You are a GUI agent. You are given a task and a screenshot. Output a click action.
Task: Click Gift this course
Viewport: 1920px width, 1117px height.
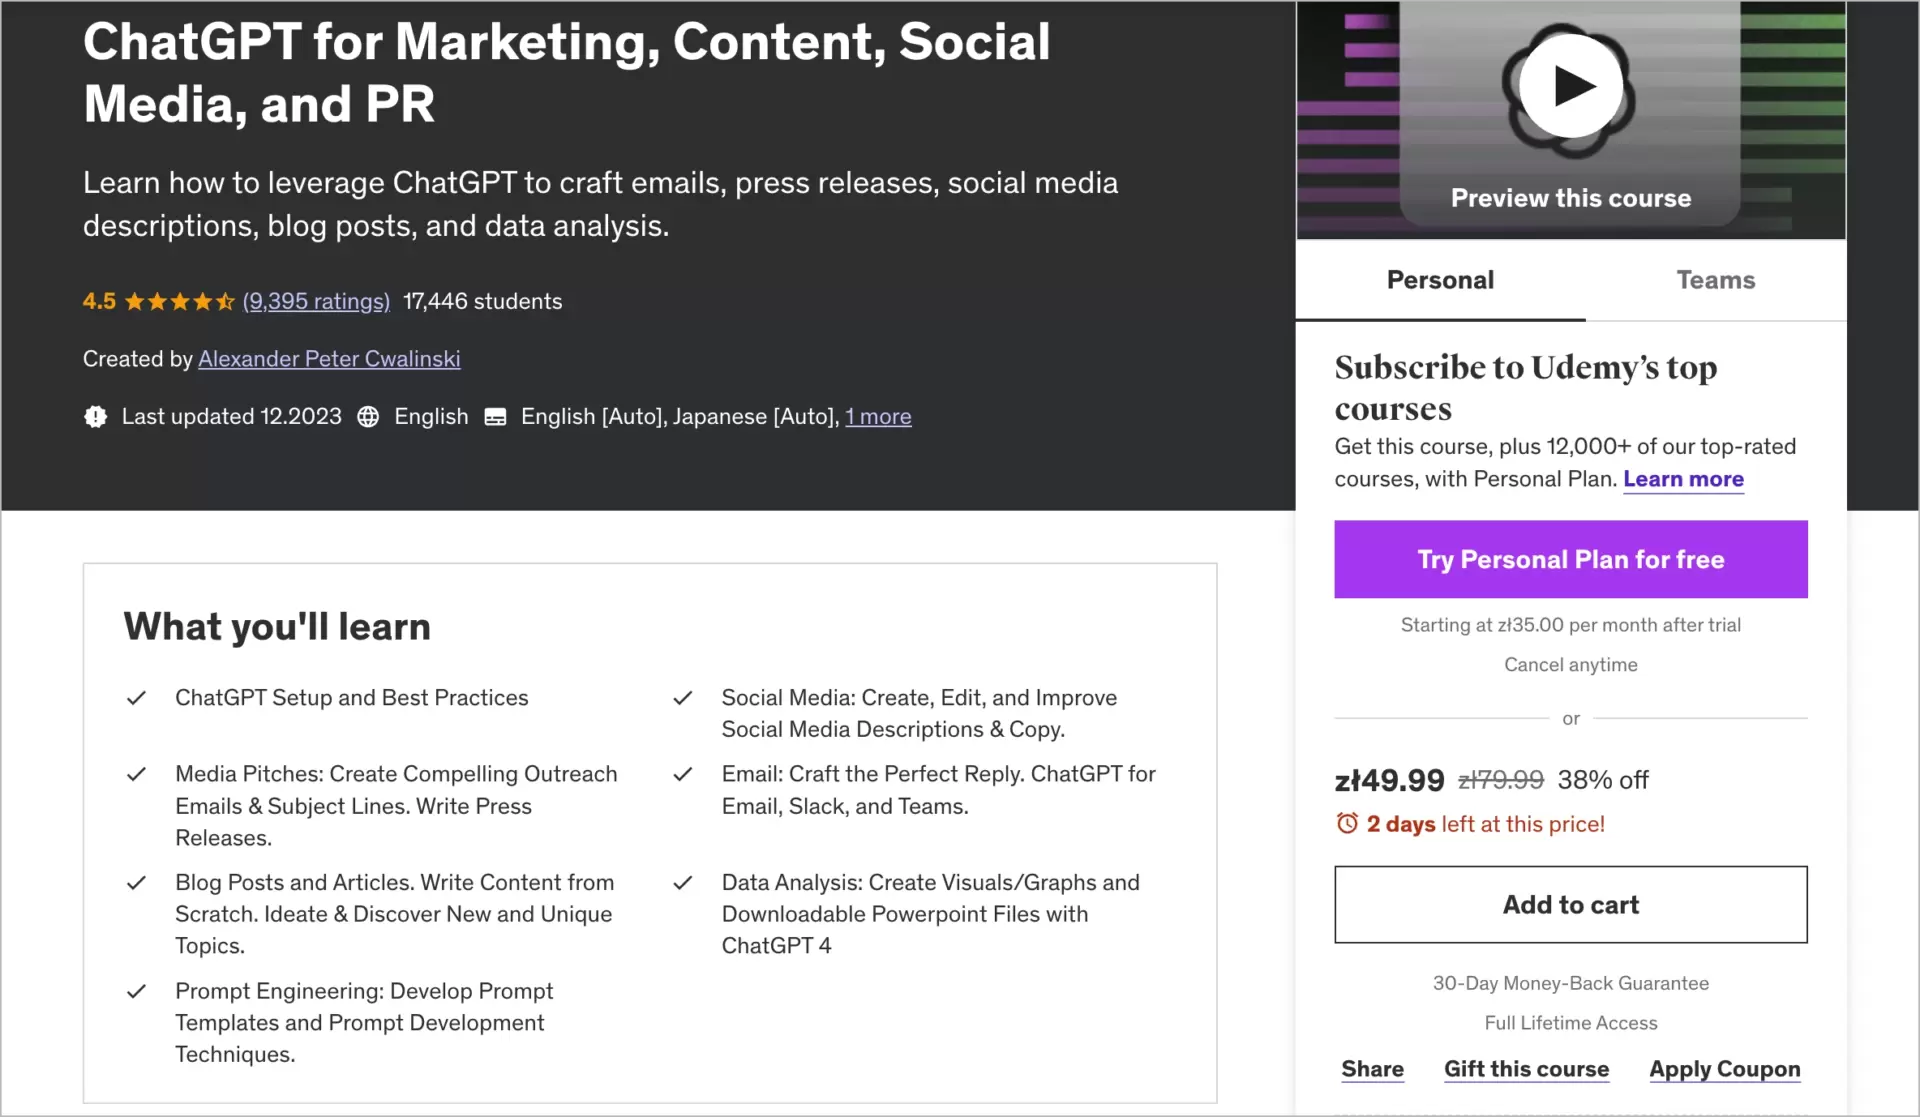click(1527, 1069)
